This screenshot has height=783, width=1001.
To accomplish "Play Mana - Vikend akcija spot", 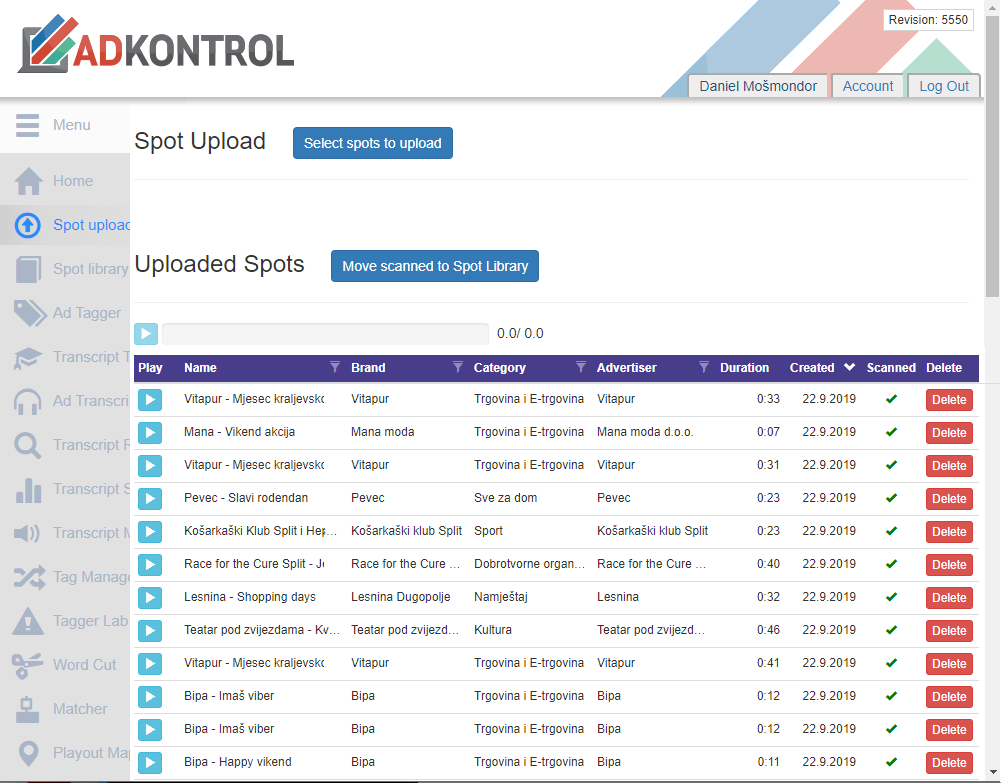I will coord(150,433).
